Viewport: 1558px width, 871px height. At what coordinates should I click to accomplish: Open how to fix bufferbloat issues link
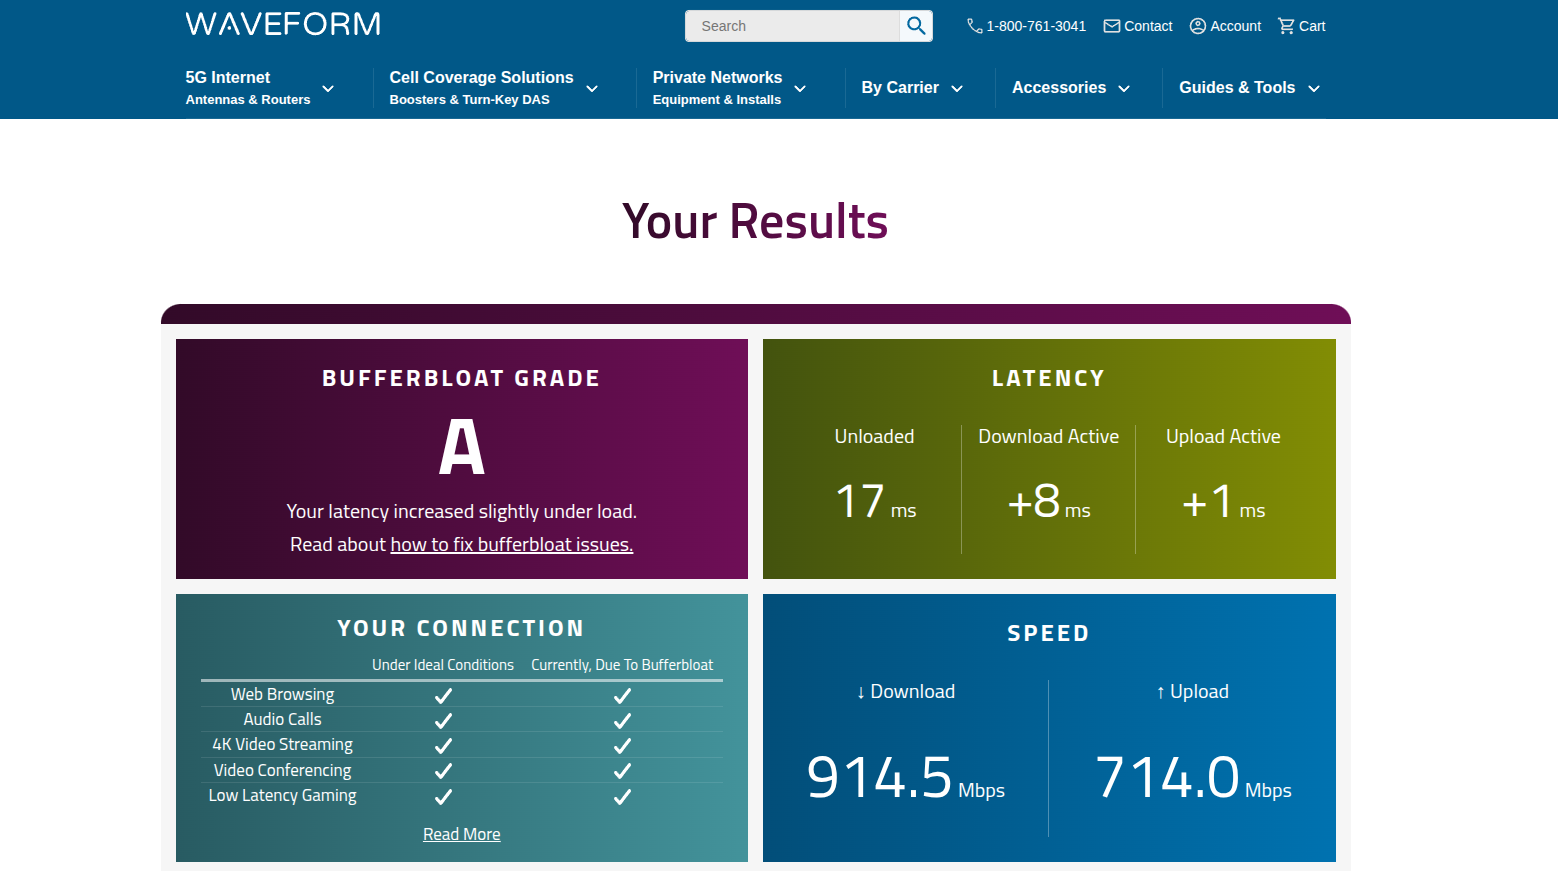511,545
